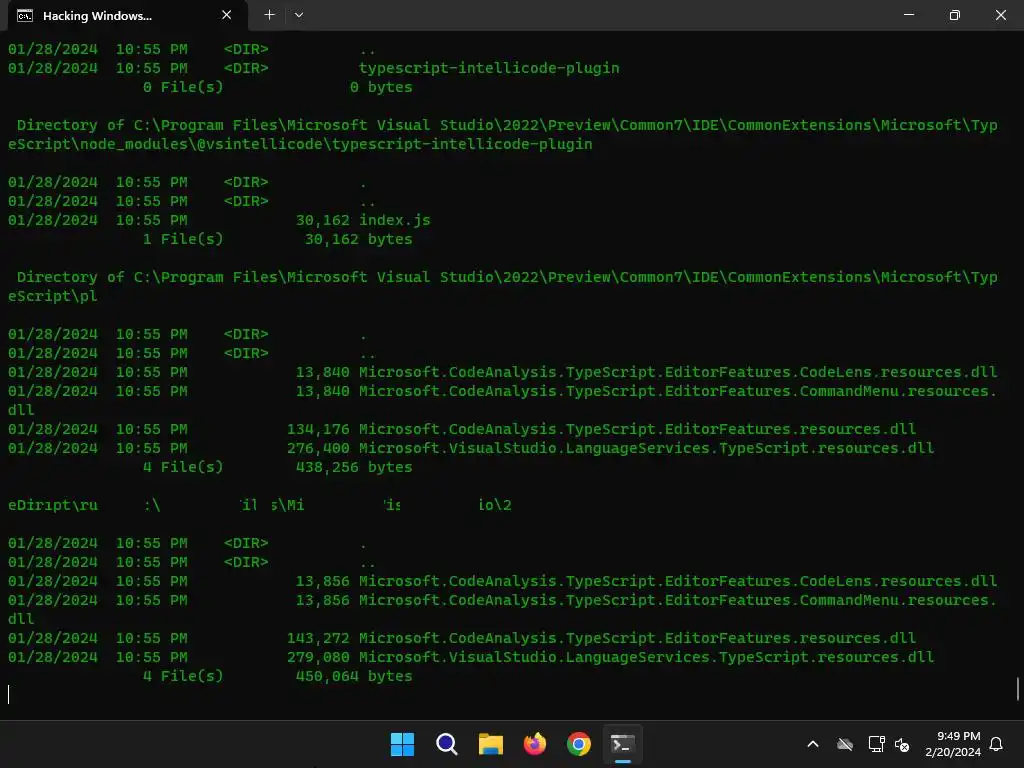Click the garbled 'eDirıpt\ru' line
Viewport: 1024px width, 768px height.
pyautogui.click(x=260, y=505)
